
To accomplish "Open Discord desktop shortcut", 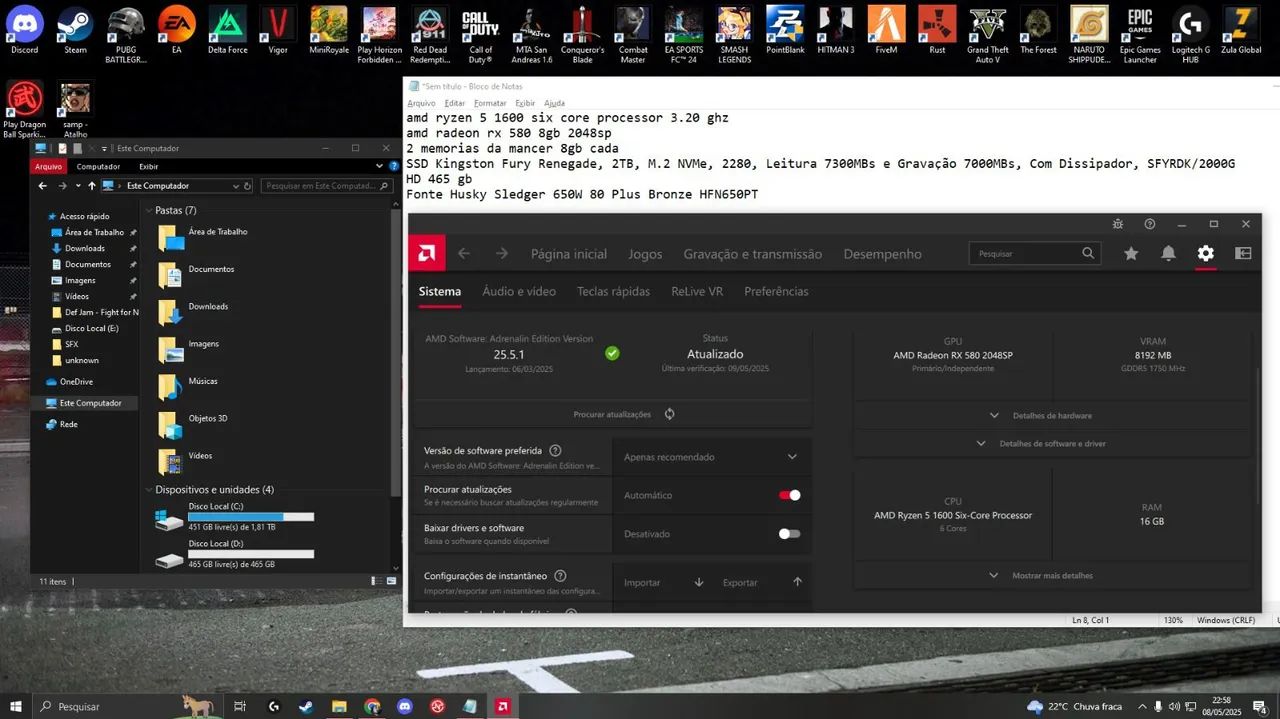I will tap(25, 30).
